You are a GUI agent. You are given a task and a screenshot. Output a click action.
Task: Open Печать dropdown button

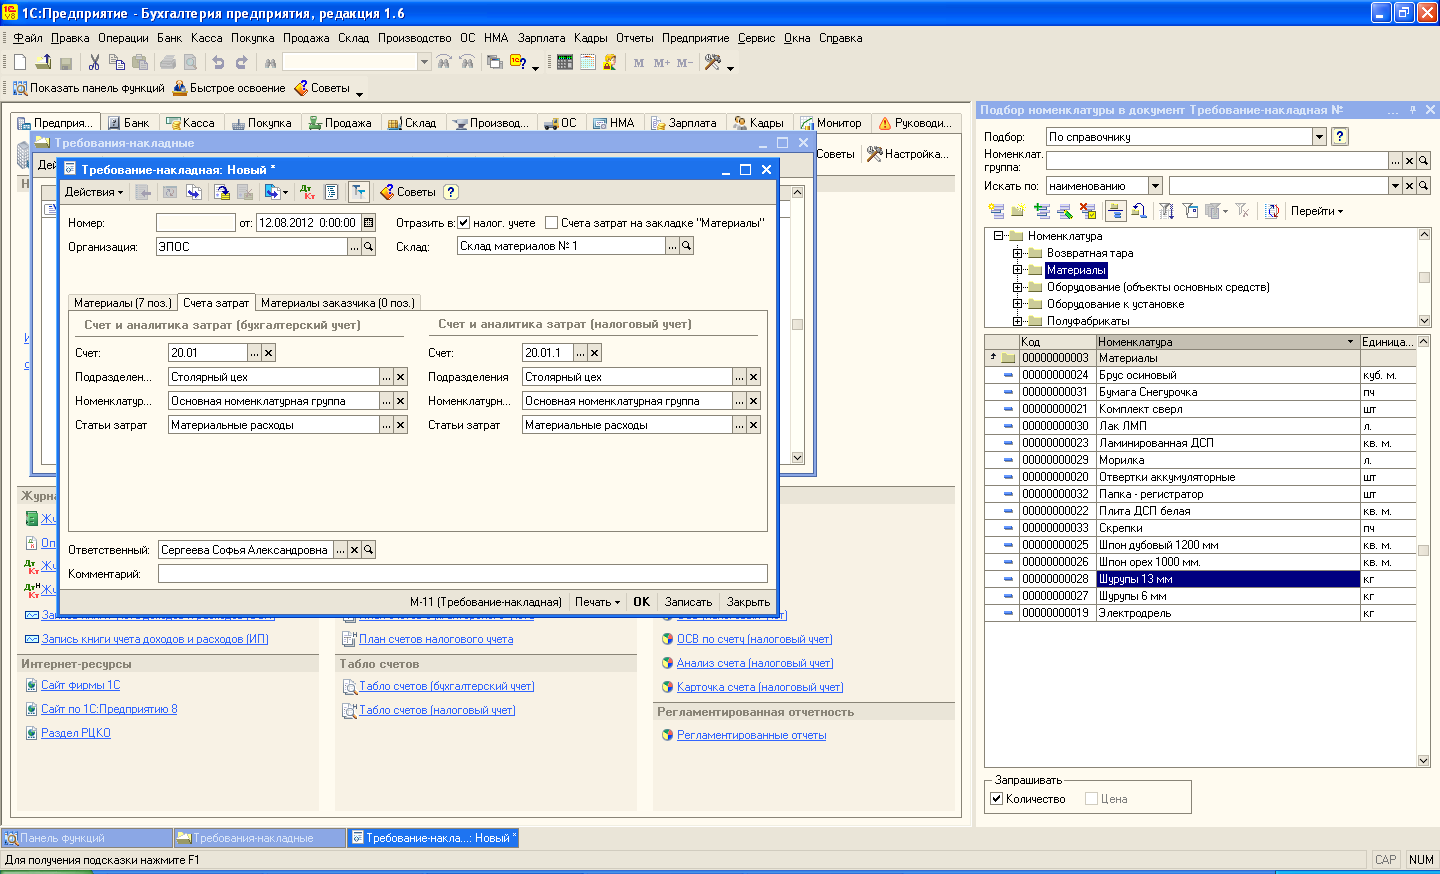click(597, 602)
